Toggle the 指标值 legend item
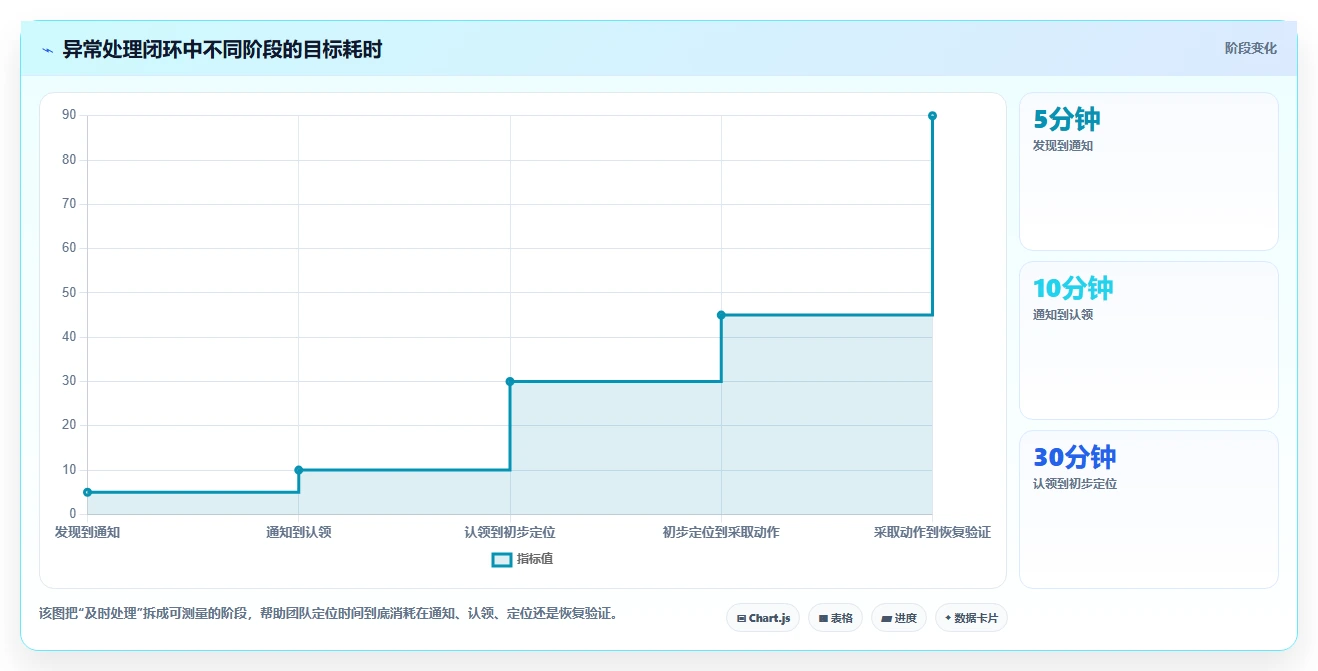This screenshot has height=671, width=1318. (x=522, y=559)
